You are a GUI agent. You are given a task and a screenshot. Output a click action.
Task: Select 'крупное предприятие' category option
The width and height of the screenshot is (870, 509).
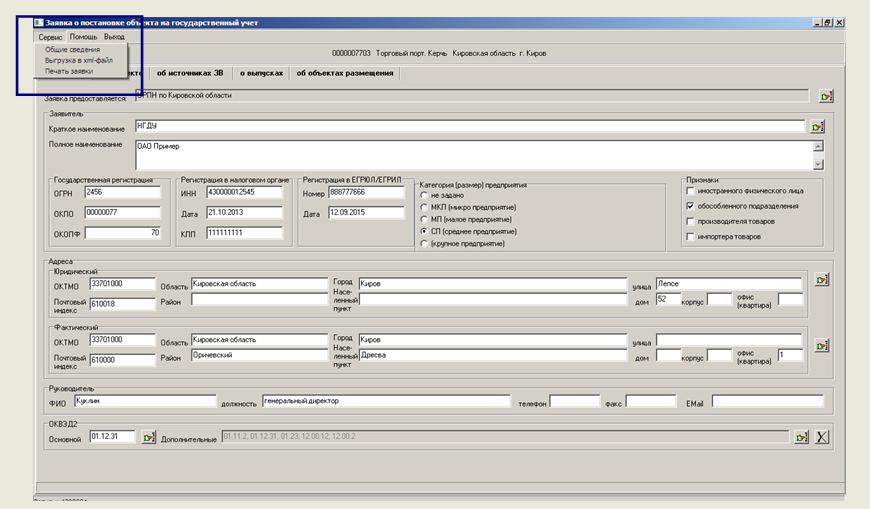pos(424,243)
